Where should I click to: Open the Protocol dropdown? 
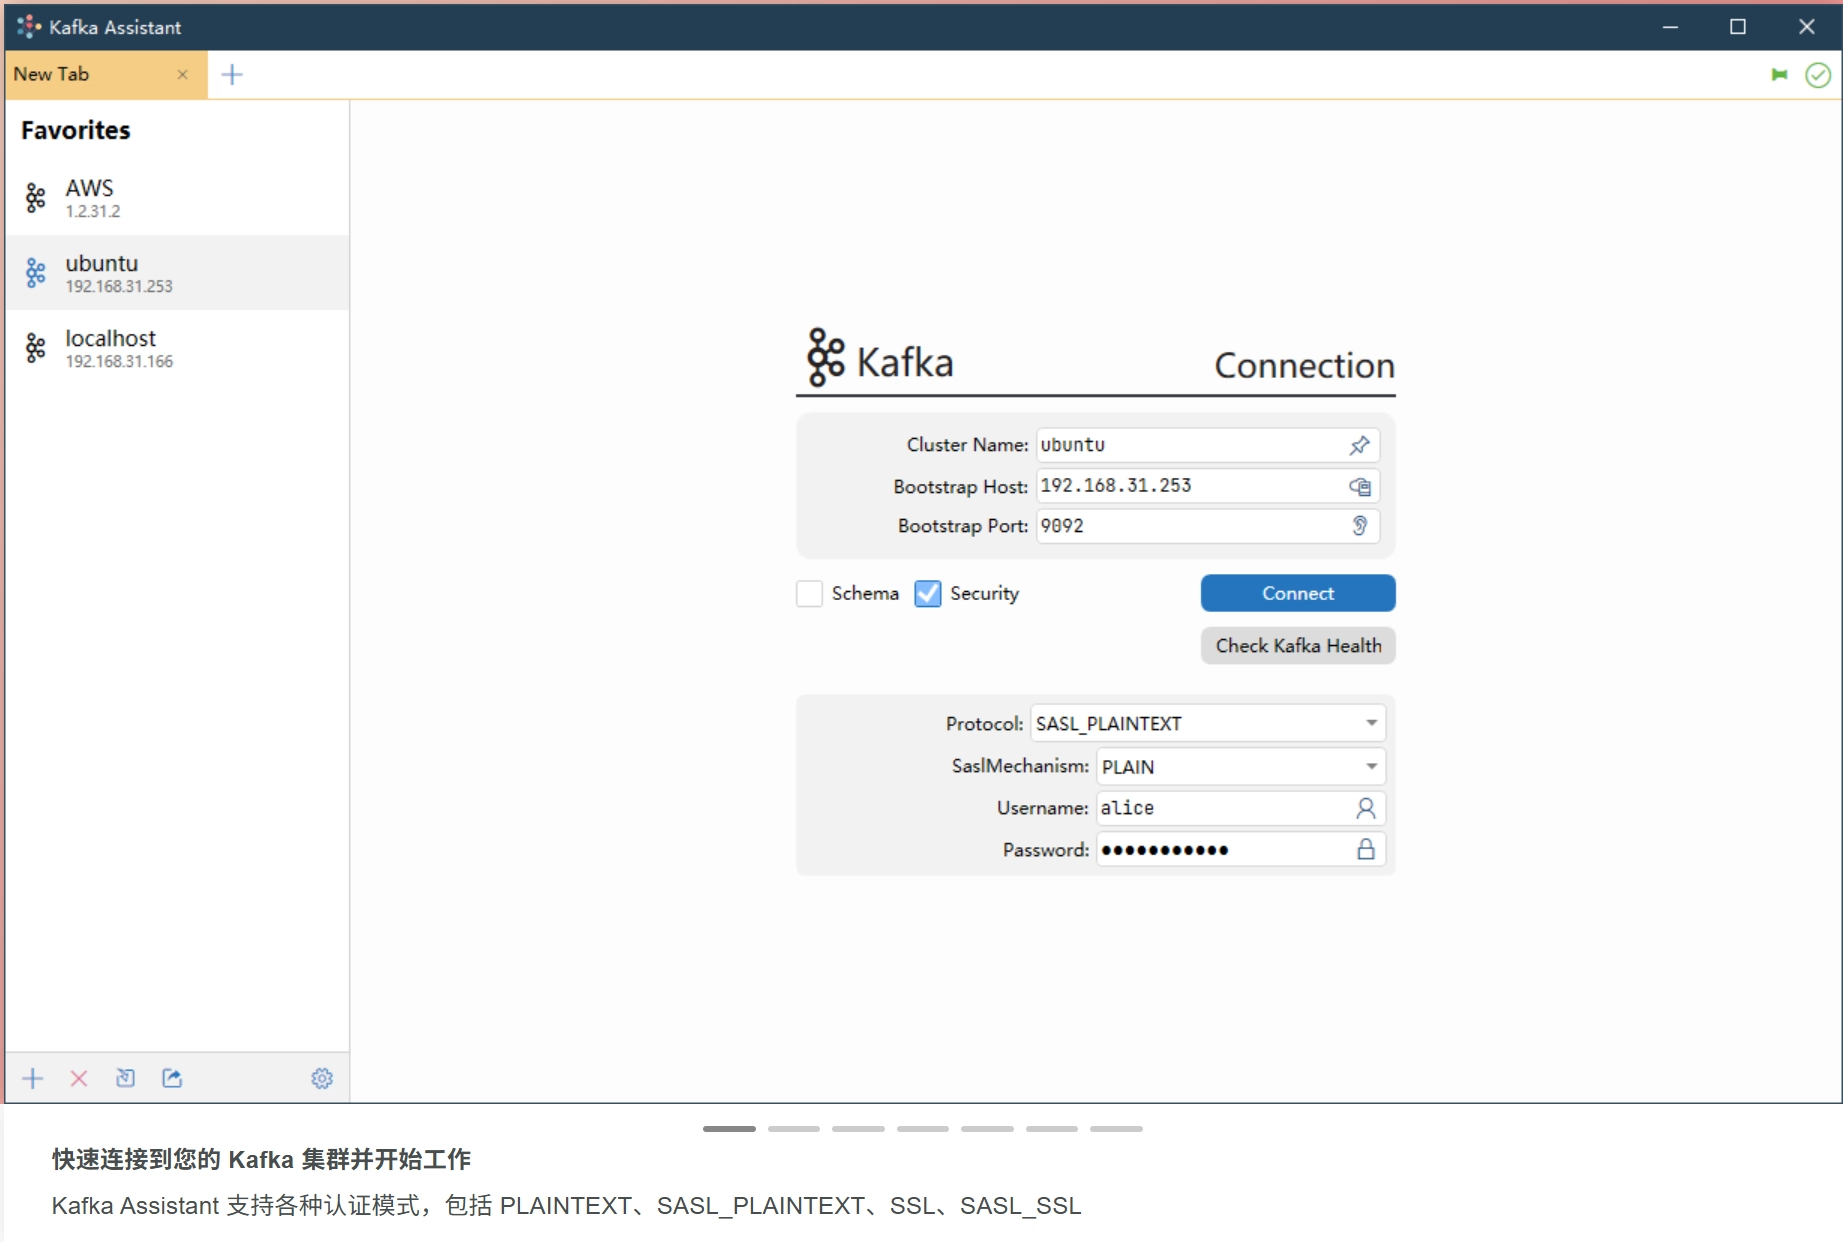pos(1208,723)
